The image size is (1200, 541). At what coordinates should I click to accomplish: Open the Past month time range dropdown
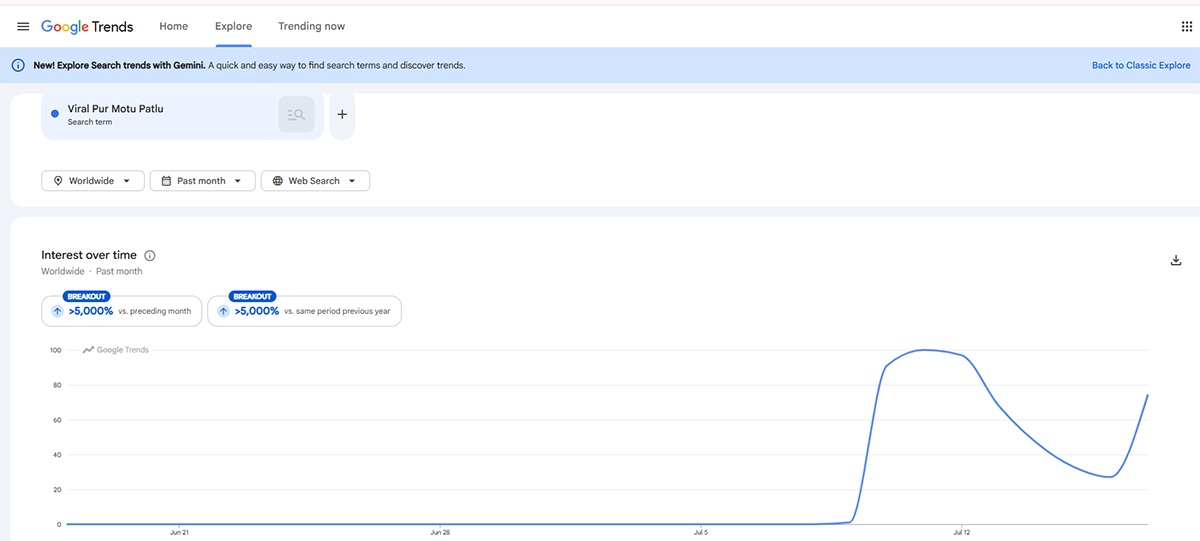pos(202,181)
